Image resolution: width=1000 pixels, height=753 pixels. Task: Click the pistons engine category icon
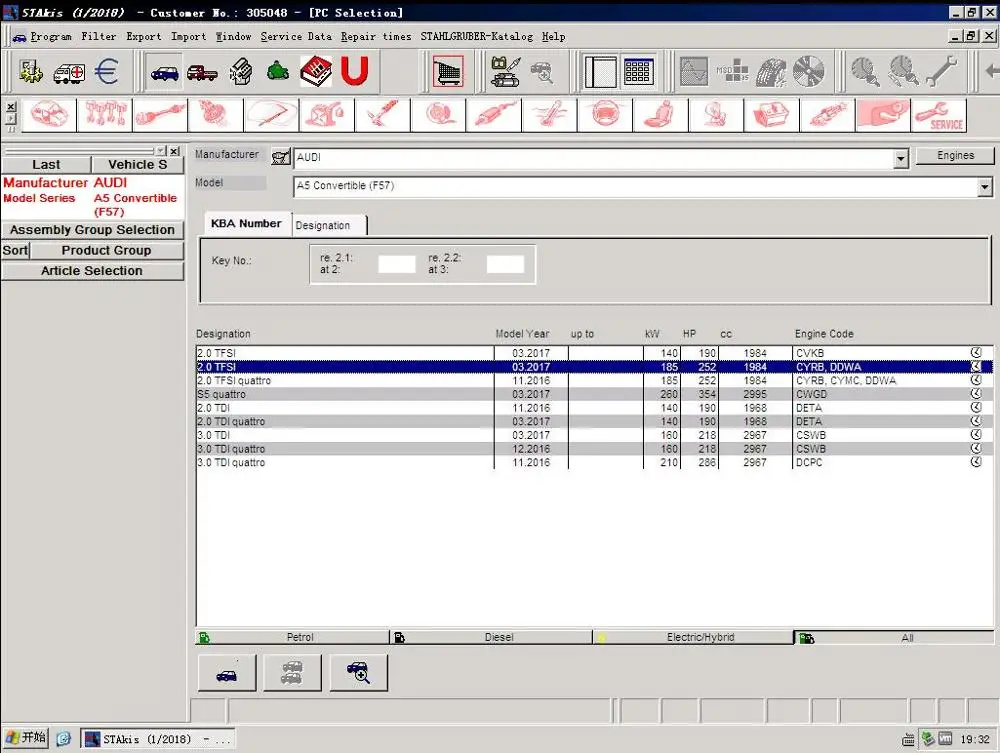point(105,115)
